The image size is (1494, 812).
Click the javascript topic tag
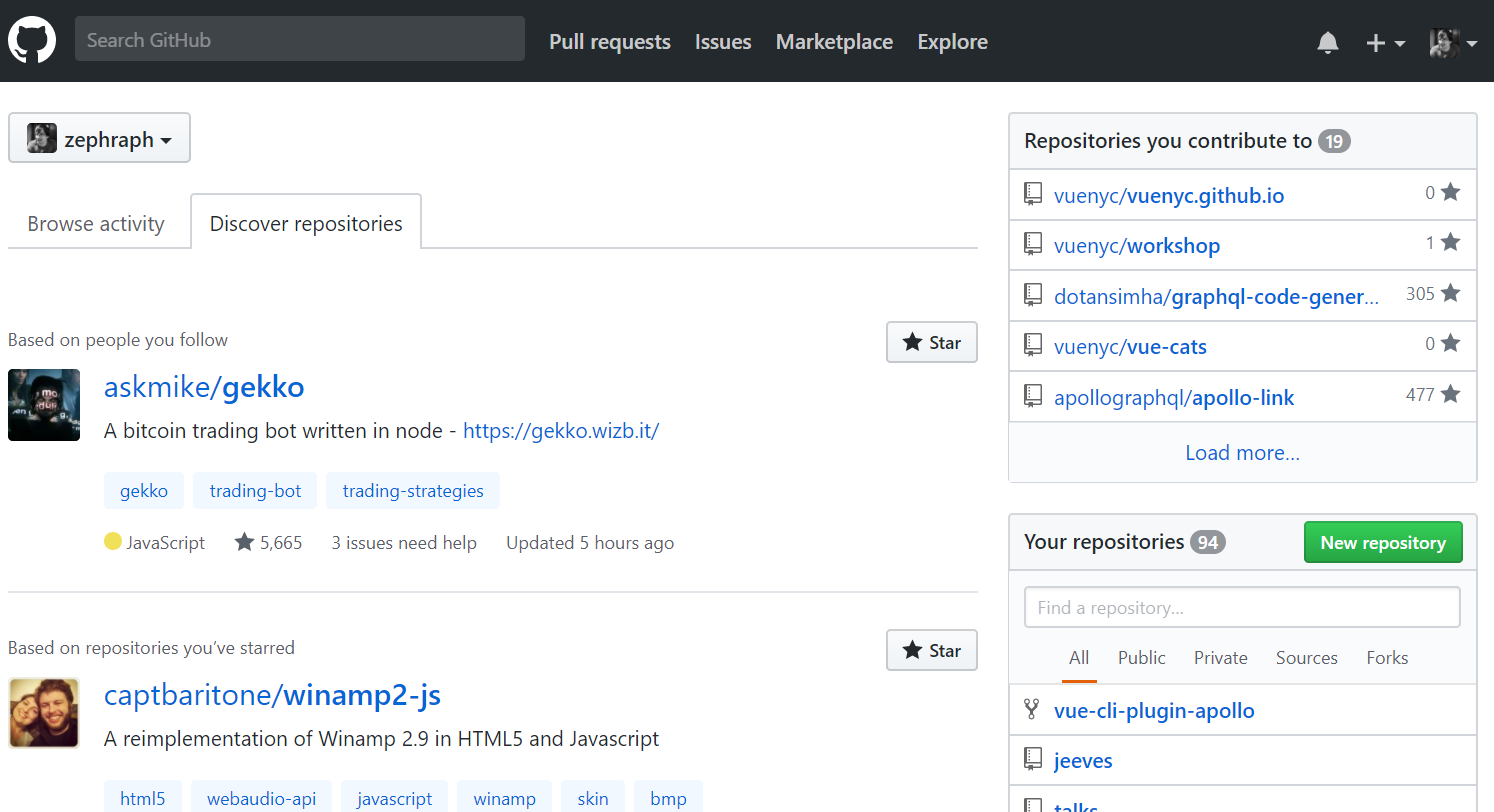pyautogui.click(x=394, y=798)
